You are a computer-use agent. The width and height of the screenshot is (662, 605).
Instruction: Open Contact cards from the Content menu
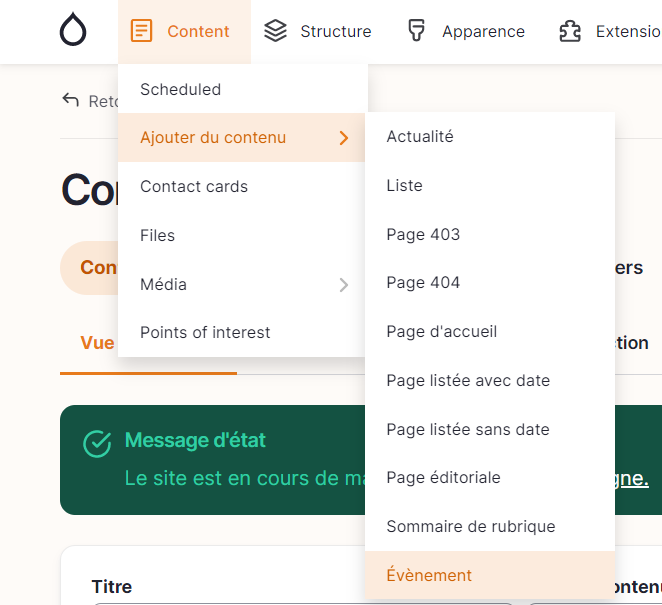[x=194, y=187]
